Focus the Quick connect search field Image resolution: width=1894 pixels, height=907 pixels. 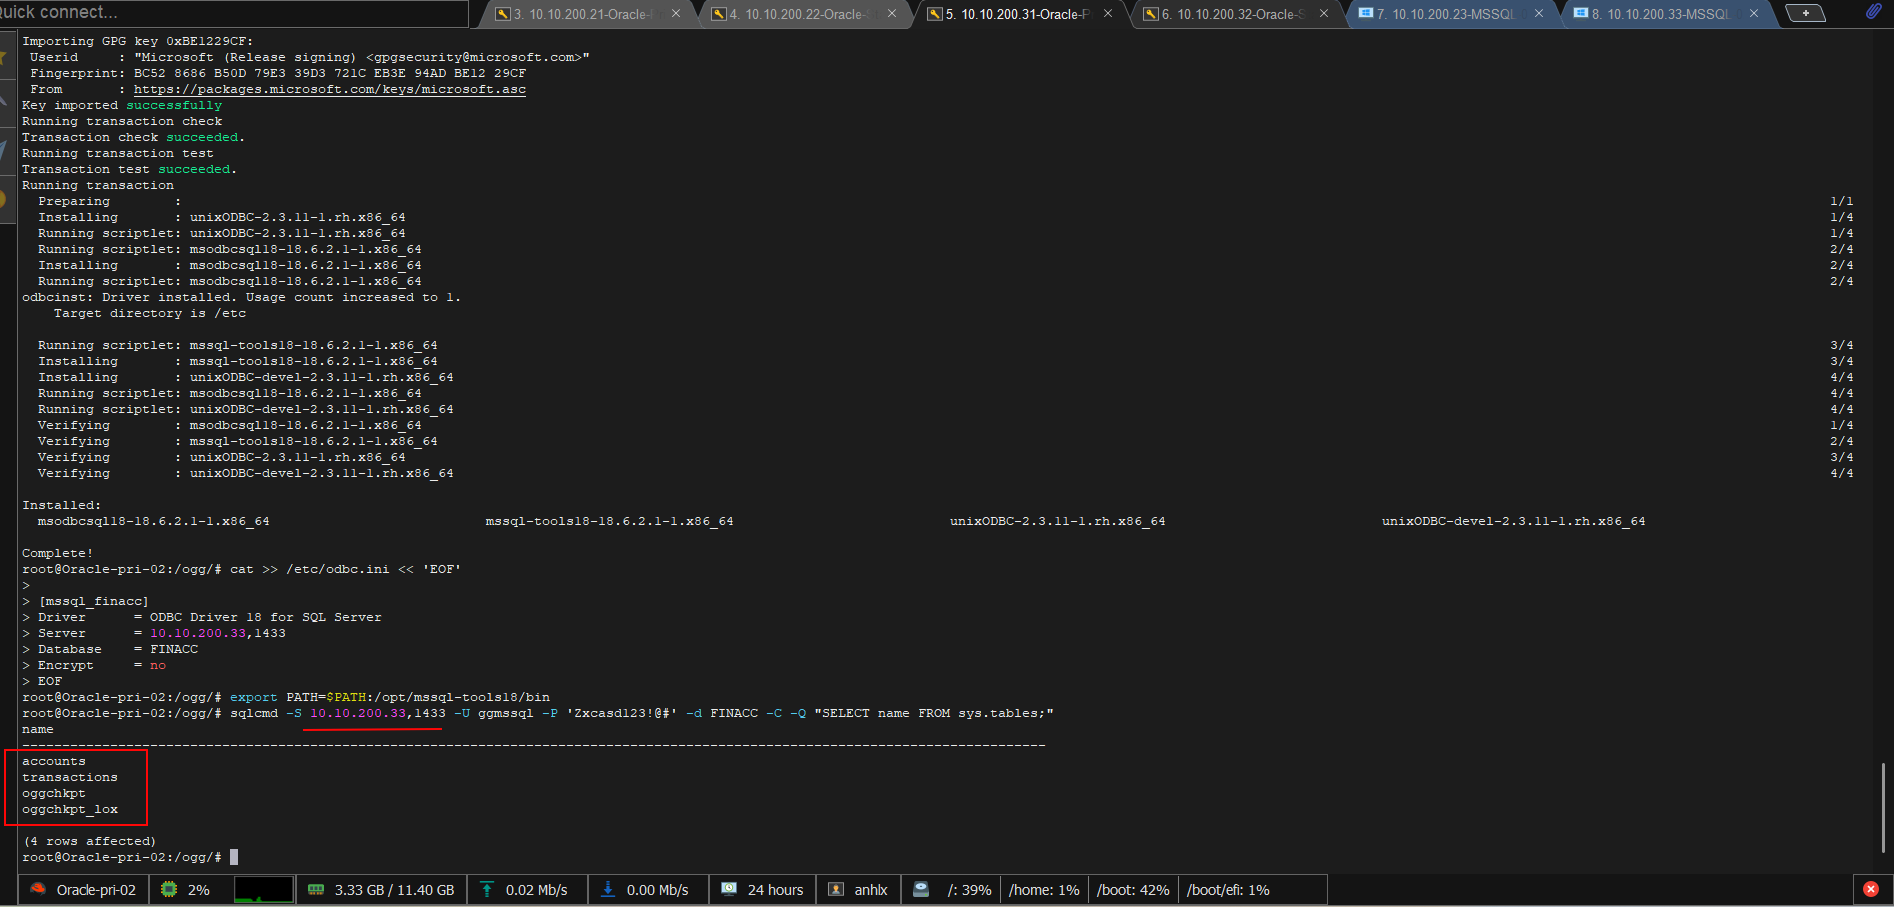pyautogui.click(x=232, y=13)
